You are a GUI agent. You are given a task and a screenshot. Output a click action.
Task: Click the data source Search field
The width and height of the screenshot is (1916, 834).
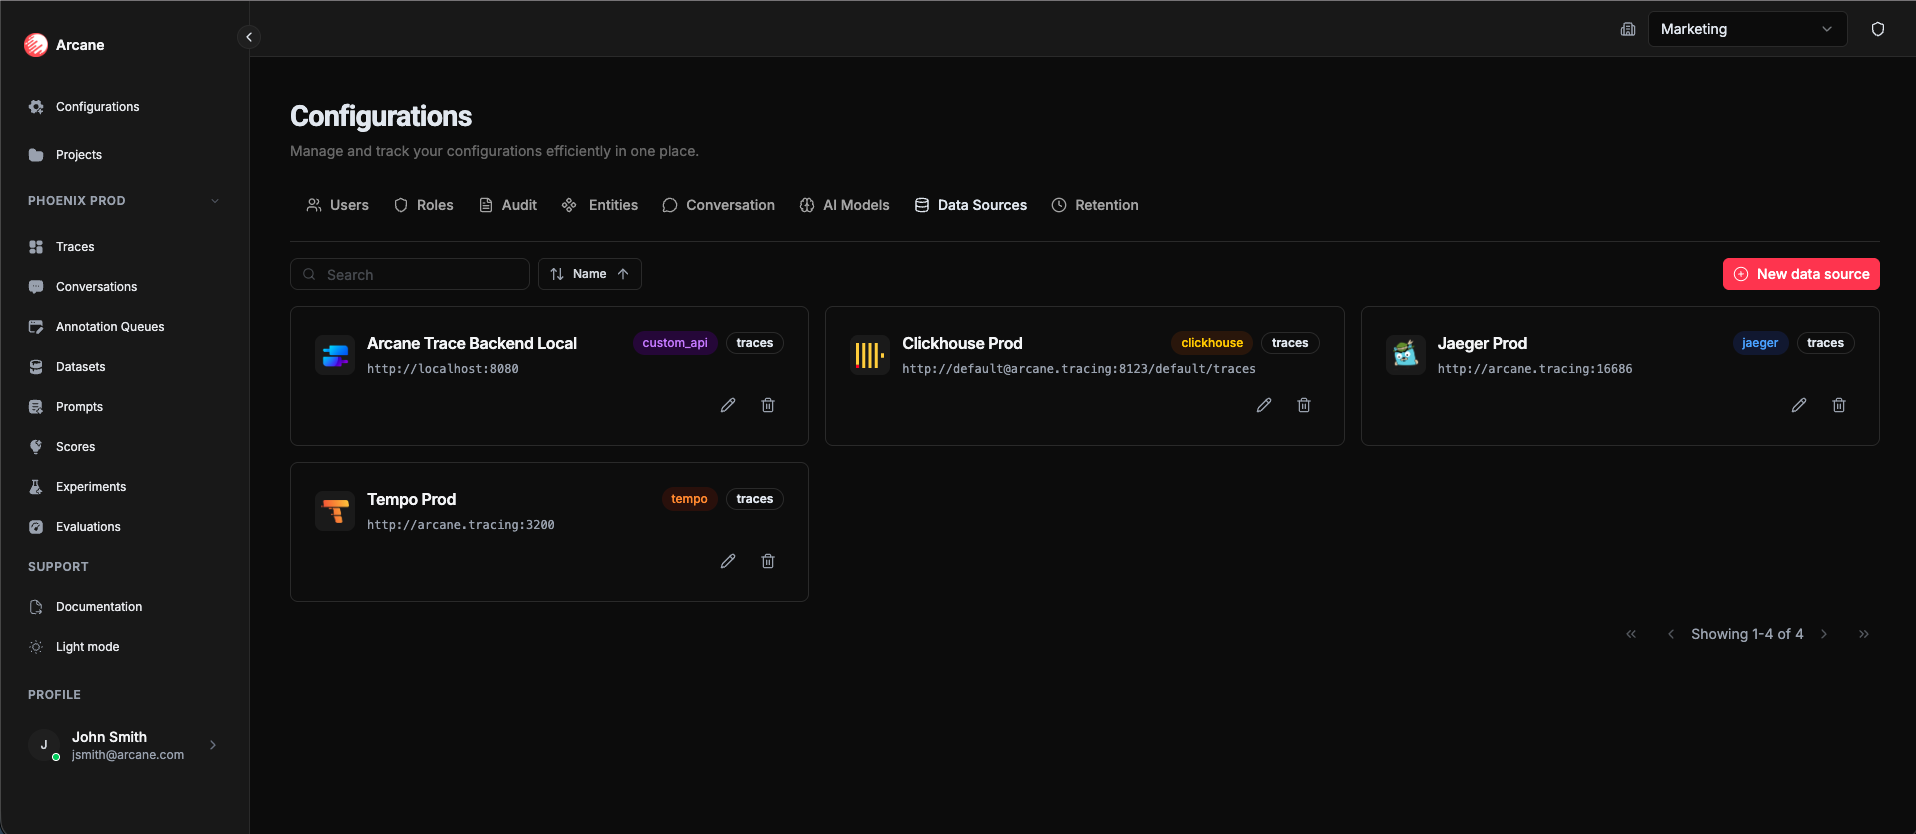[x=410, y=274]
